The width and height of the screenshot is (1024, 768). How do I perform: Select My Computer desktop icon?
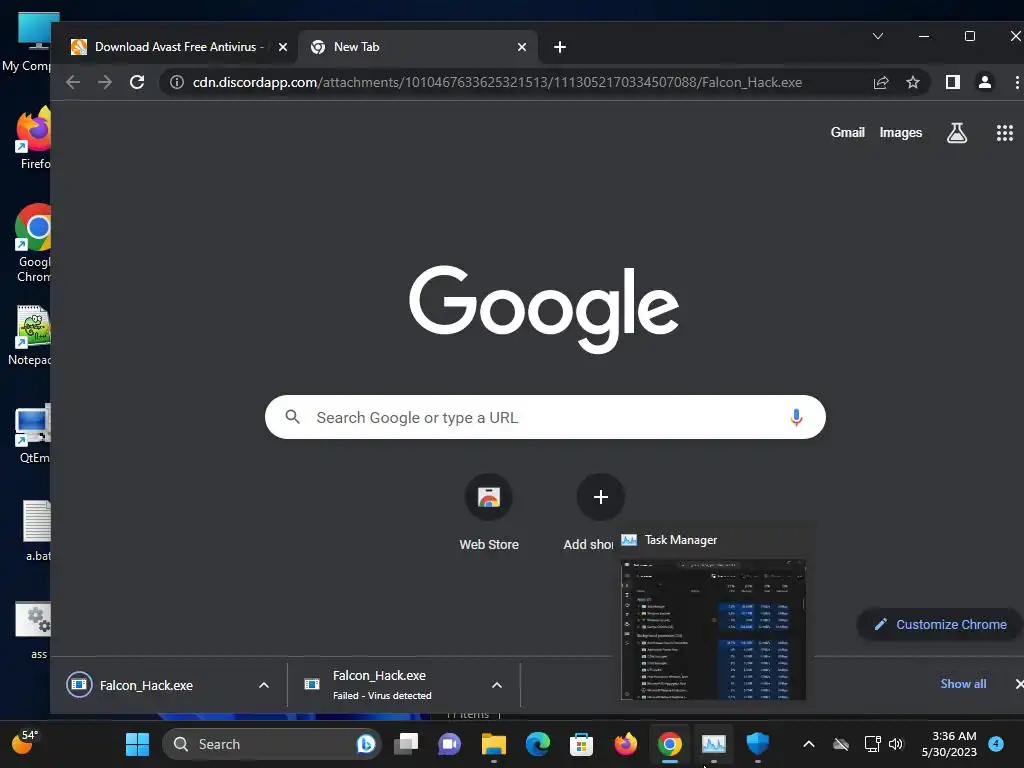[29, 41]
